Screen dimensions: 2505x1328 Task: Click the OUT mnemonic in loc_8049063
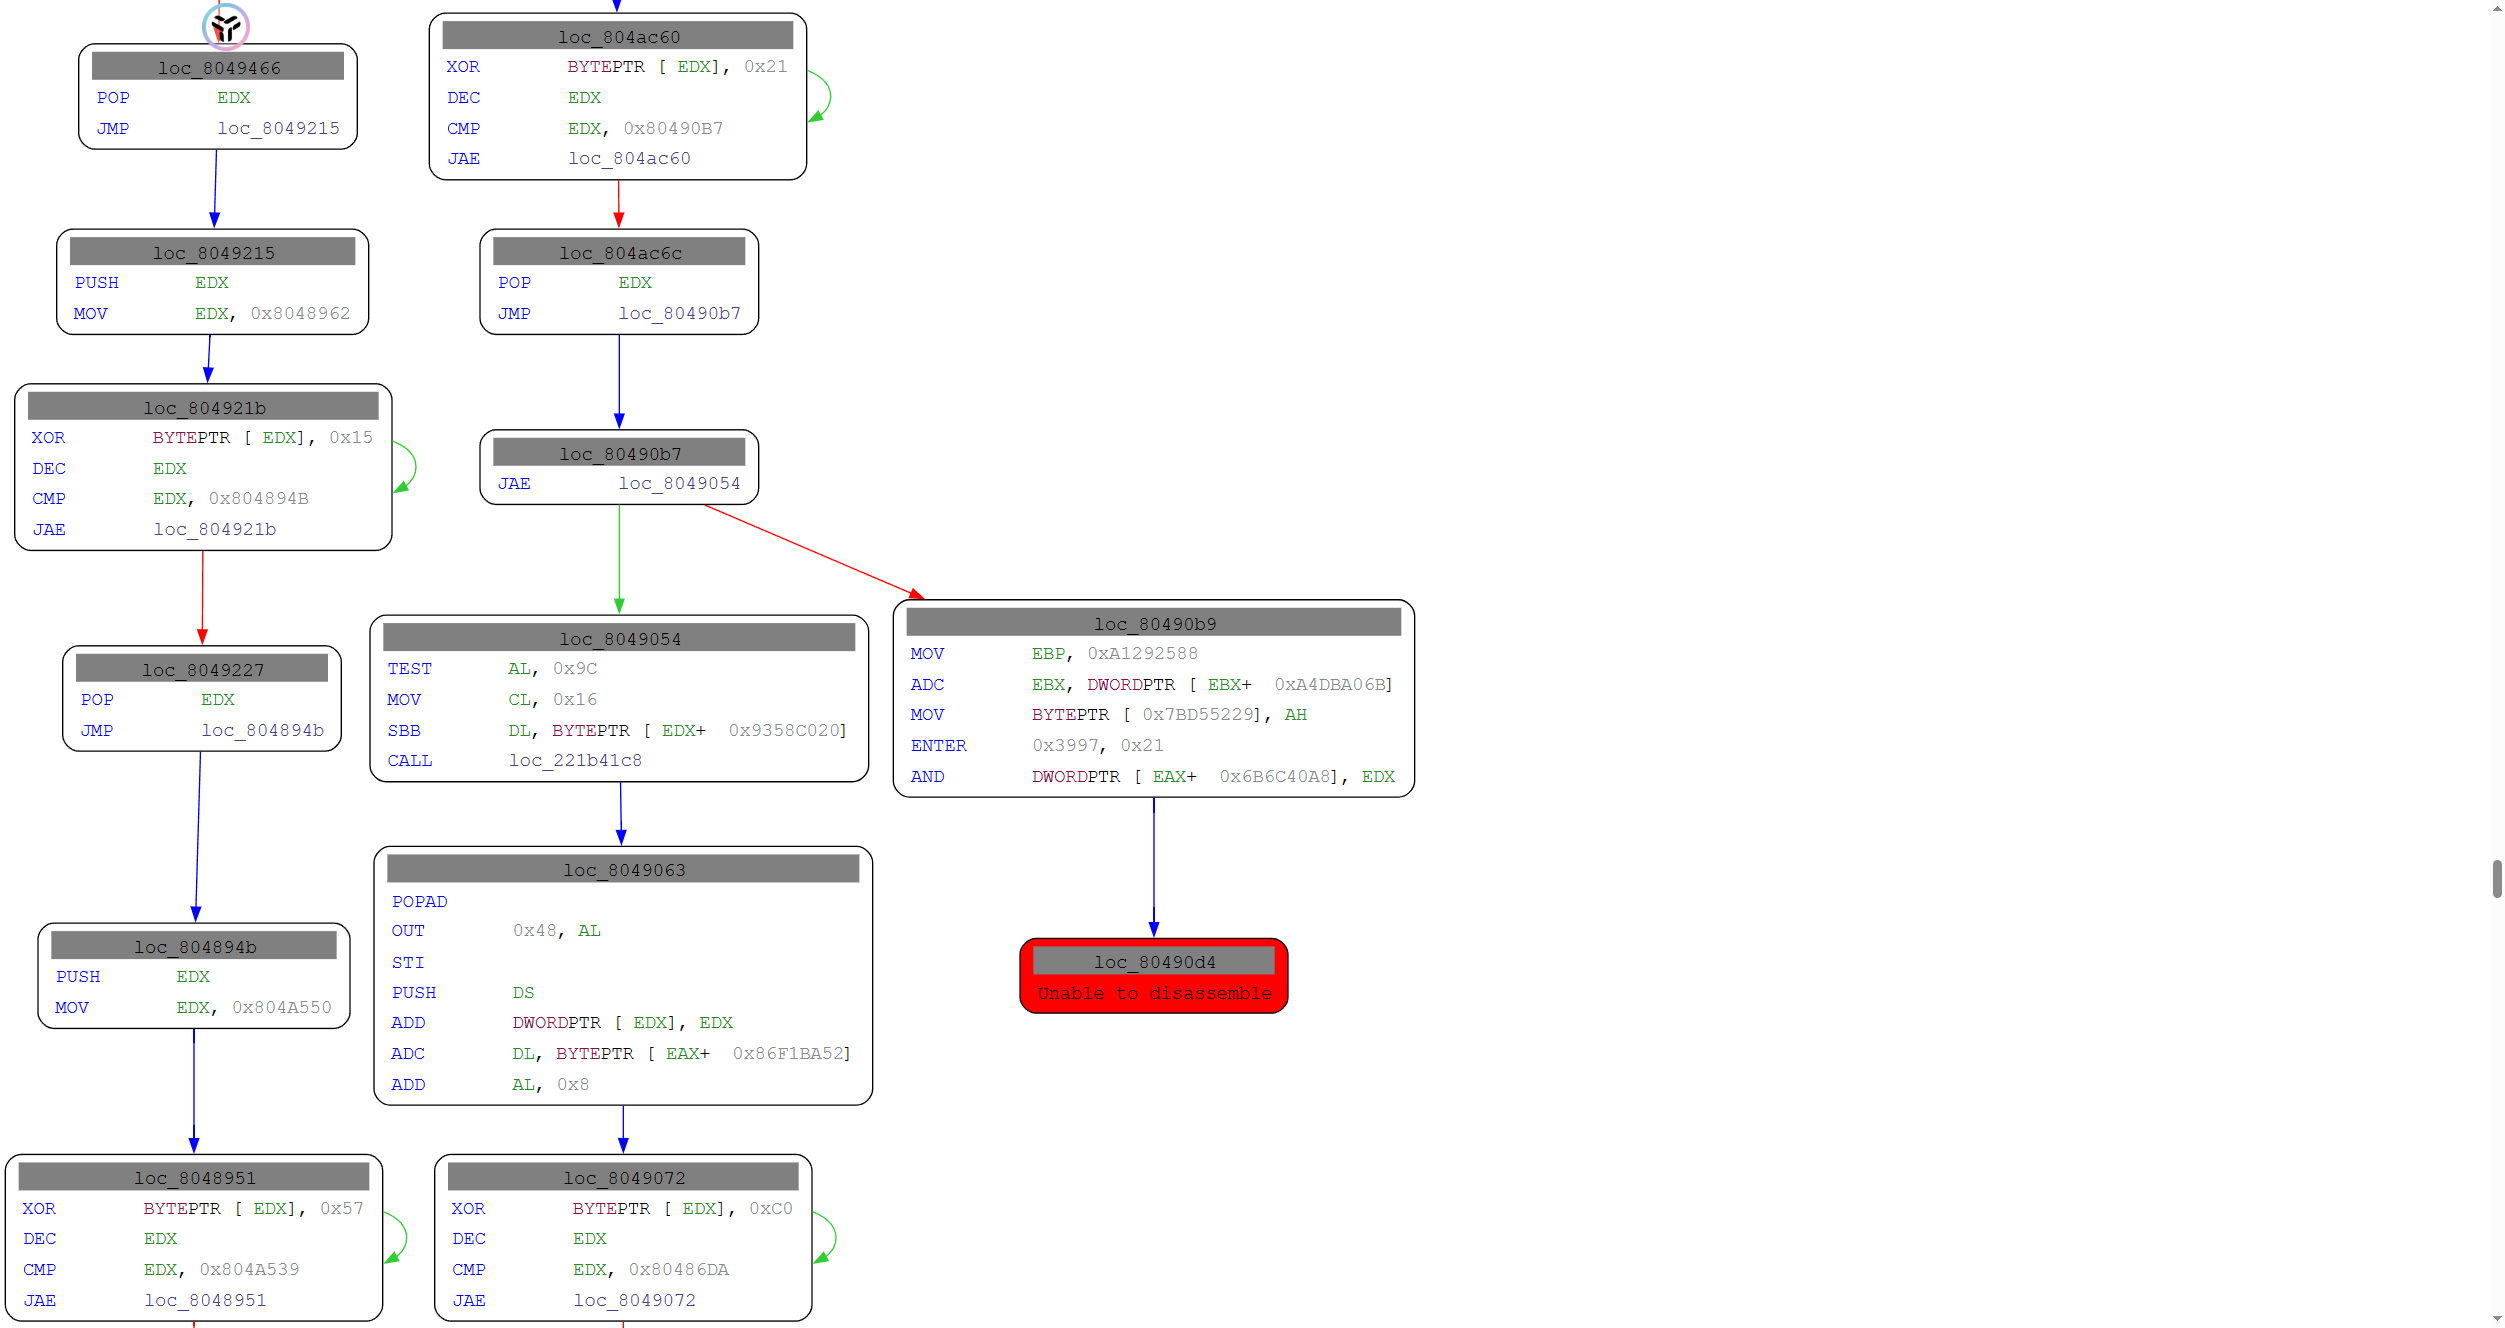408,930
